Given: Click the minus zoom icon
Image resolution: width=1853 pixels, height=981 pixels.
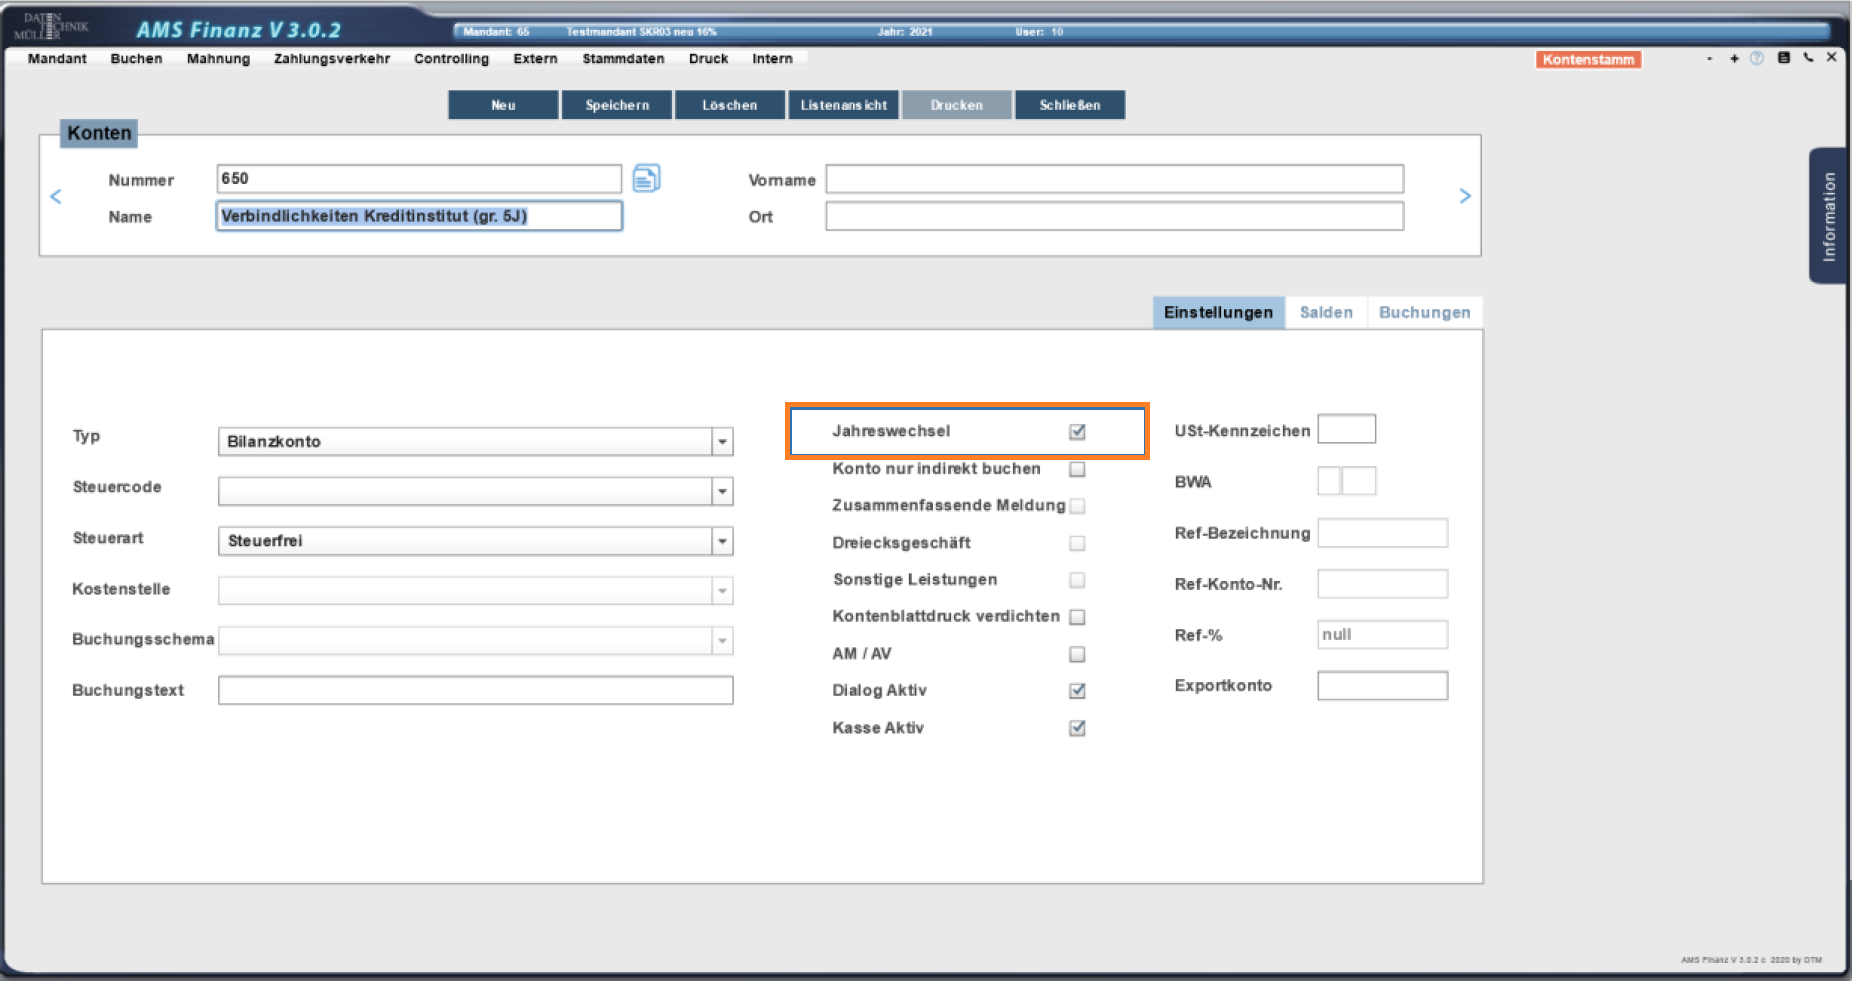Looking at the screenshot, I should (1710, 59).
